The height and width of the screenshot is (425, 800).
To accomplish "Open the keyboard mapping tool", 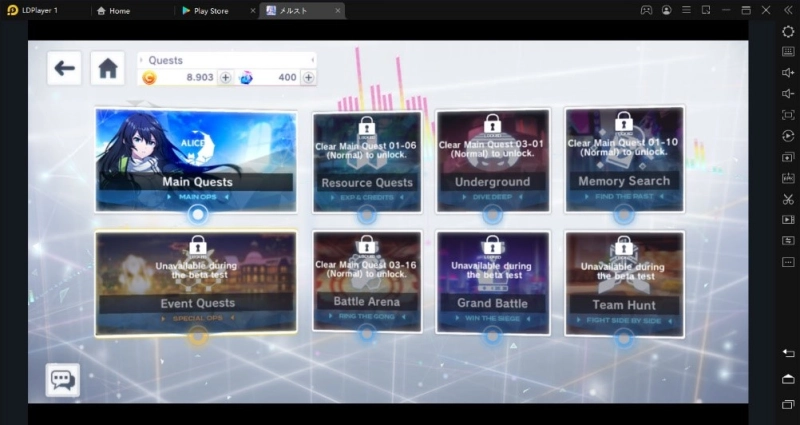I will 788,52.
